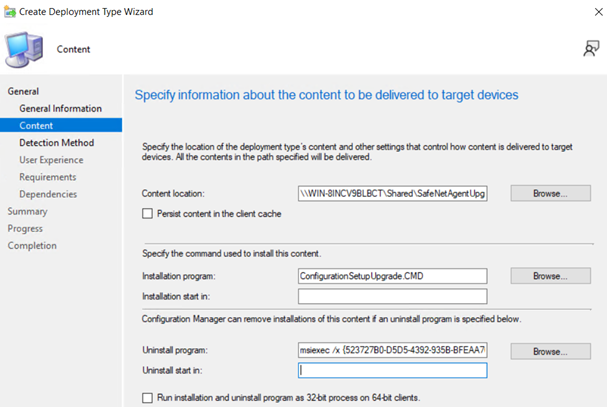Click the computer Content header icon
Screen dimensions: 607x407
click(x=24, y=49)
